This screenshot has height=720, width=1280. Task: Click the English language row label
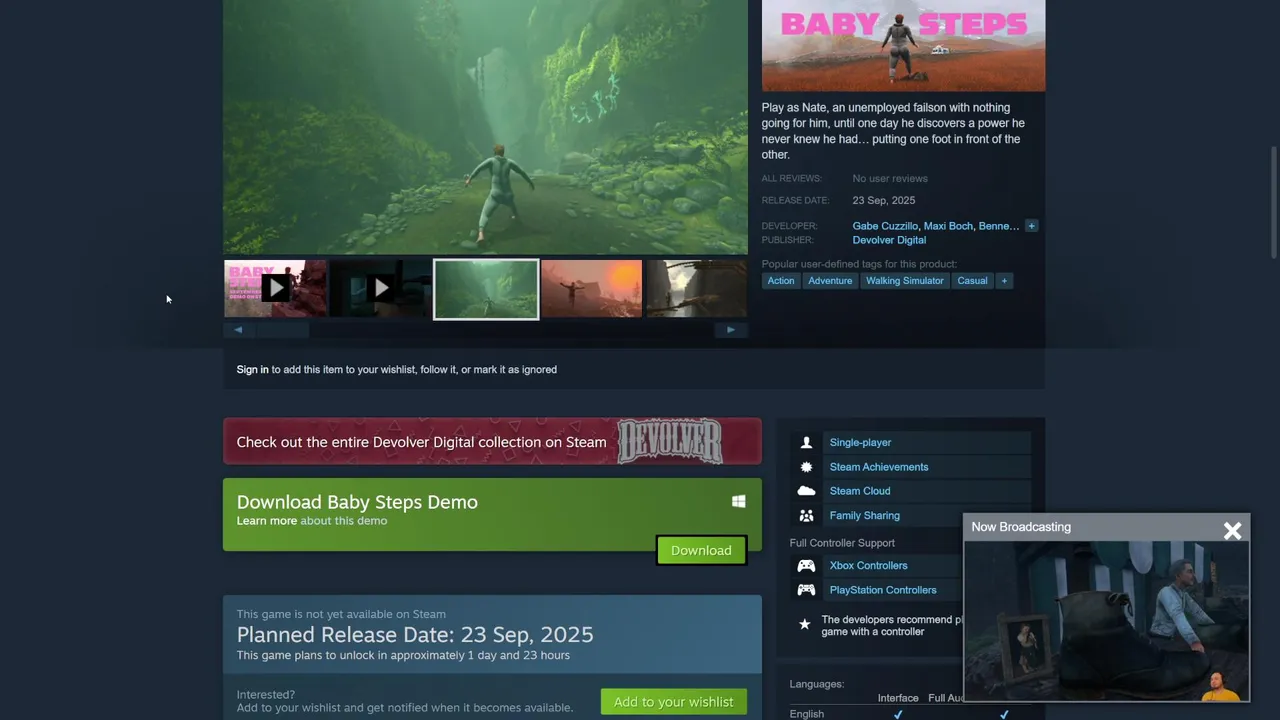[x=807, y=714]
